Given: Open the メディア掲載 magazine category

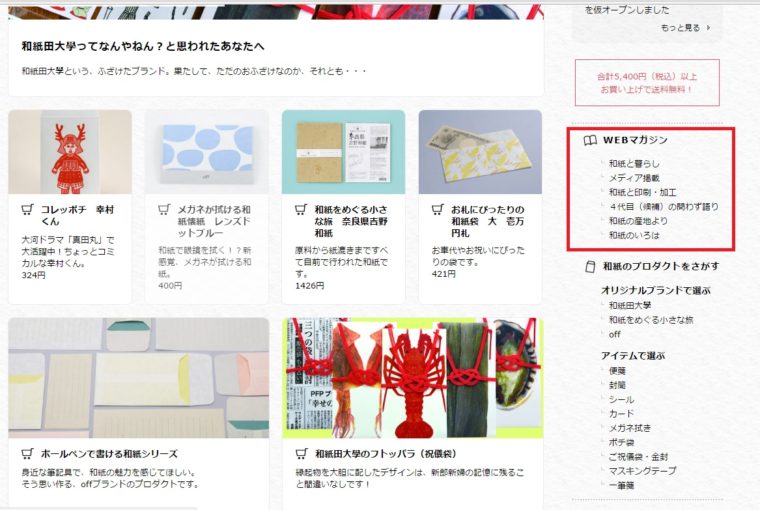Looking at the screenshot, I should coord(634,178).
